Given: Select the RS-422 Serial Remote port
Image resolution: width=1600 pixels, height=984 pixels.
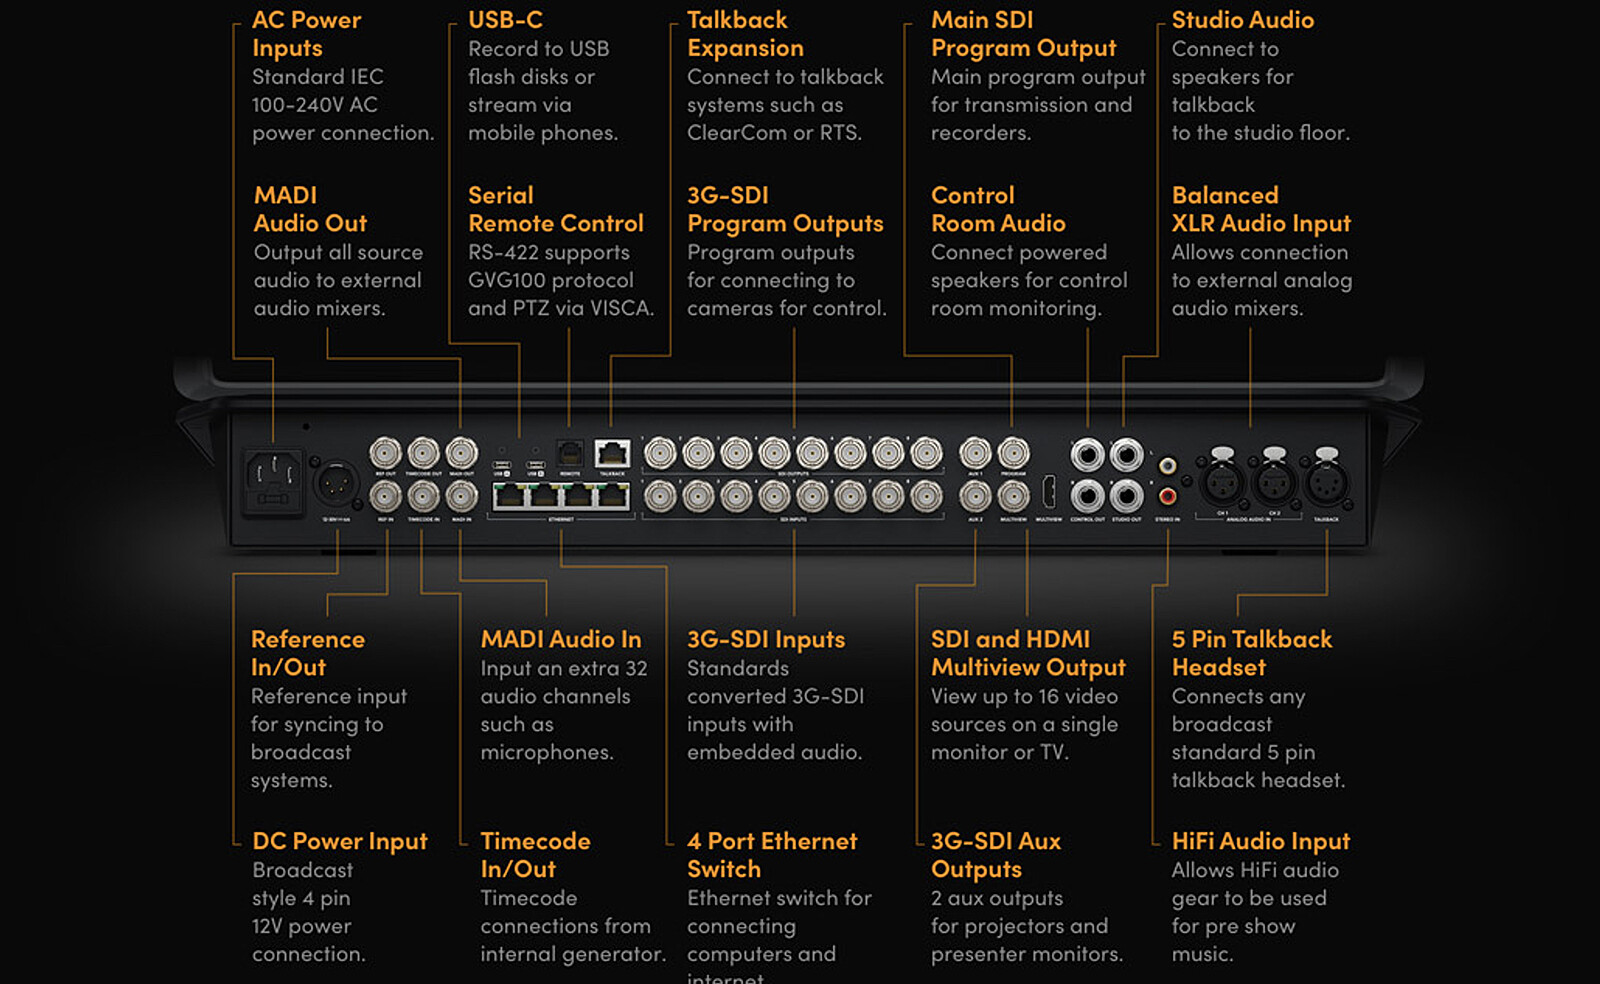Looking at the screenshot, I should point(569,454).
